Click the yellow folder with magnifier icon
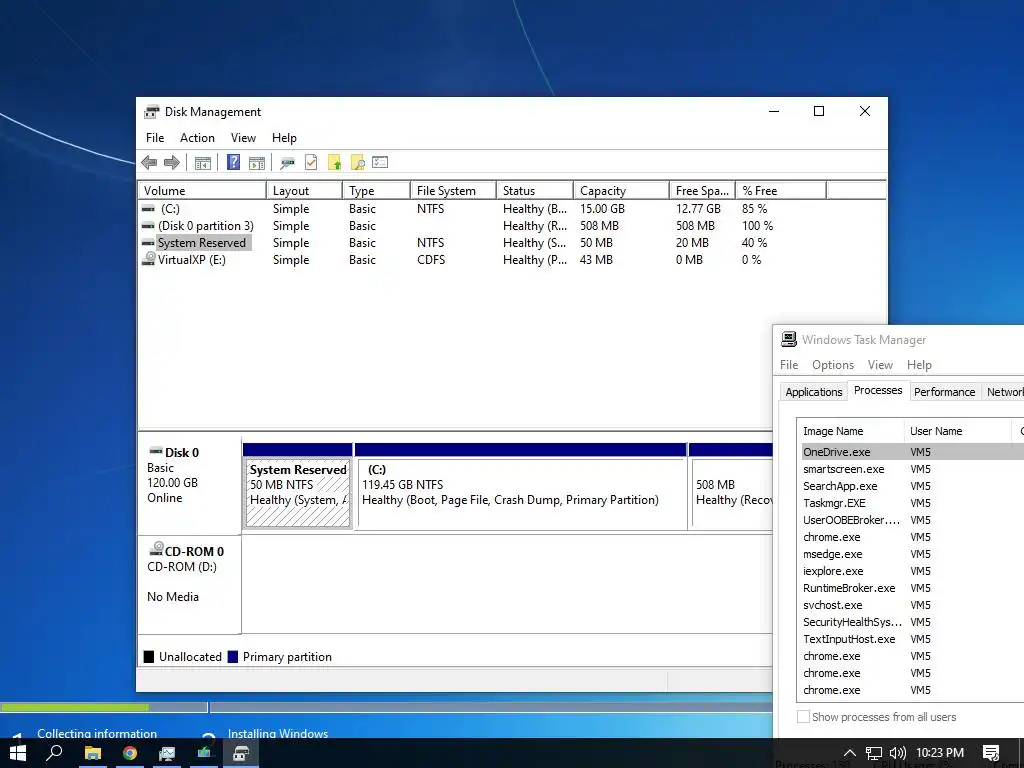The width and height of the screenshot is (1024, 768). pyautogui.click(x=357, y=162)
